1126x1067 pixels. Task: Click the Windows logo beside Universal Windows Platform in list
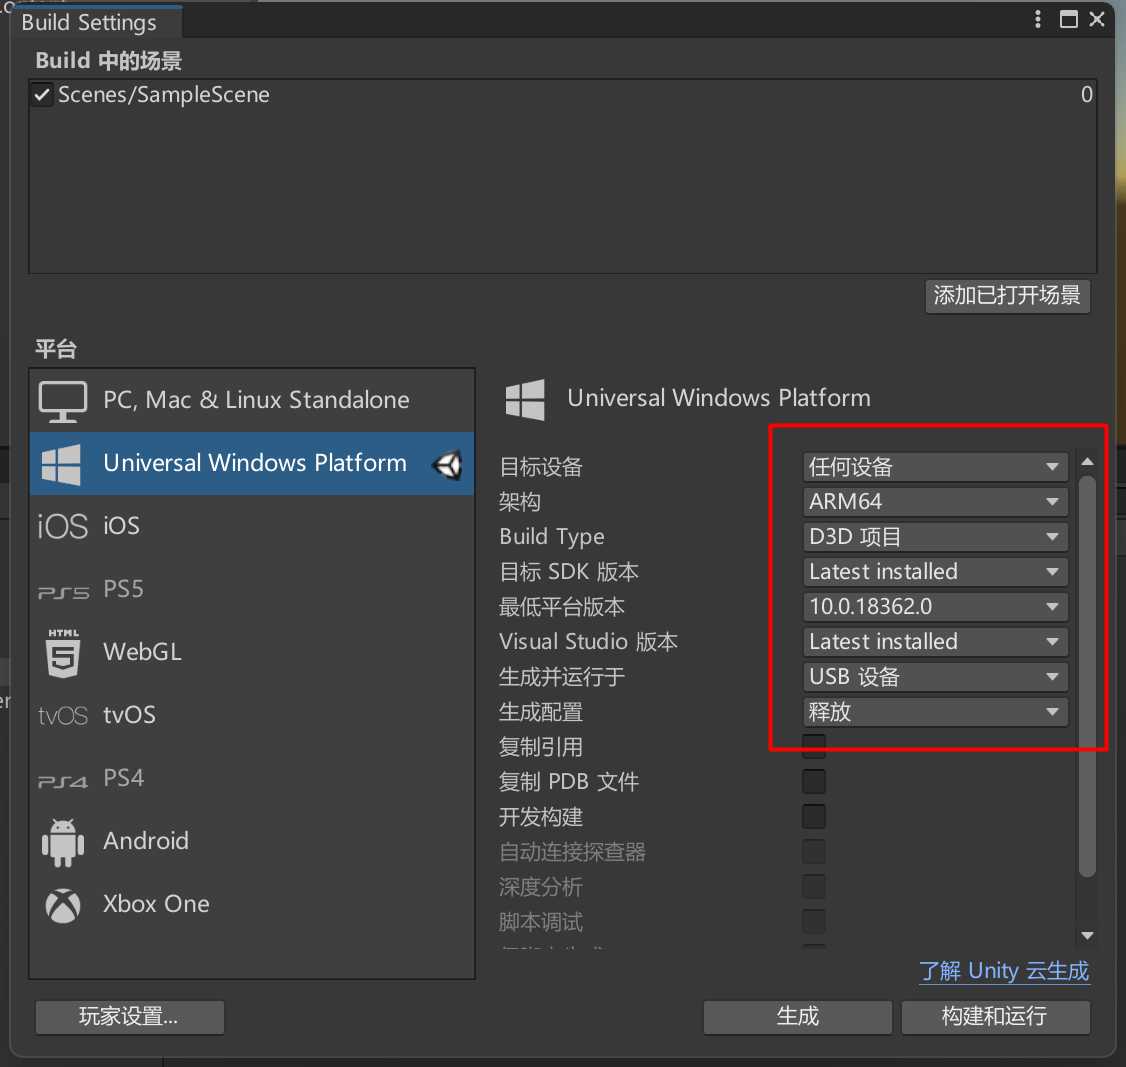point(61,464)
